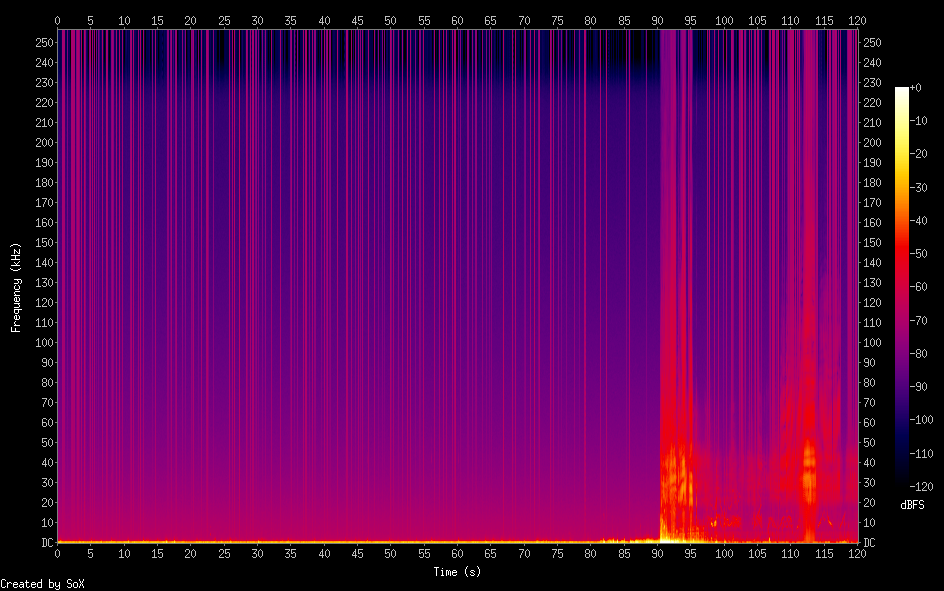Click the 30 second tick on top time axis

click(257, 19)
